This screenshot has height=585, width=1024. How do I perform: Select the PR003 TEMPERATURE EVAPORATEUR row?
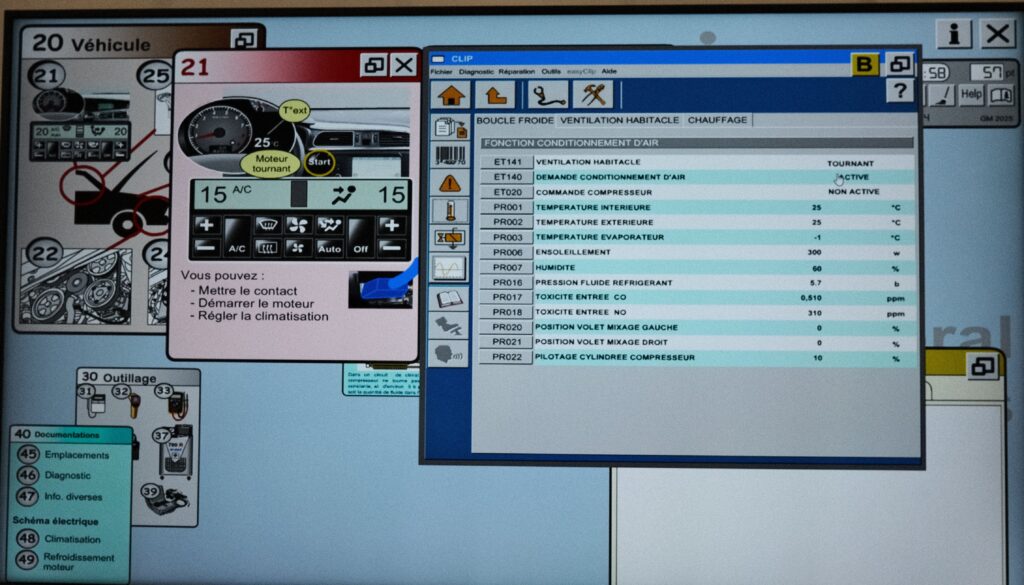[696, 237]
